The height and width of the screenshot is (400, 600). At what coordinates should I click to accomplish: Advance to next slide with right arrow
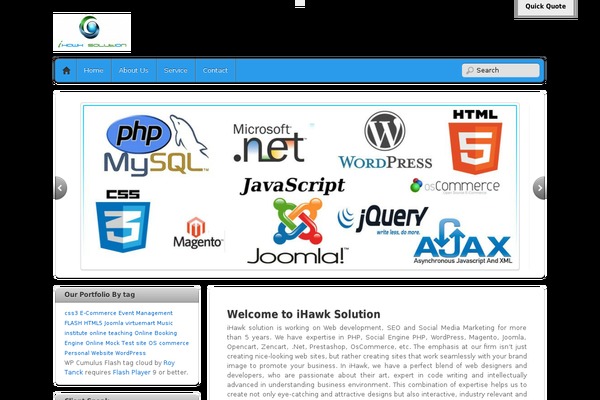pos(540,188)
